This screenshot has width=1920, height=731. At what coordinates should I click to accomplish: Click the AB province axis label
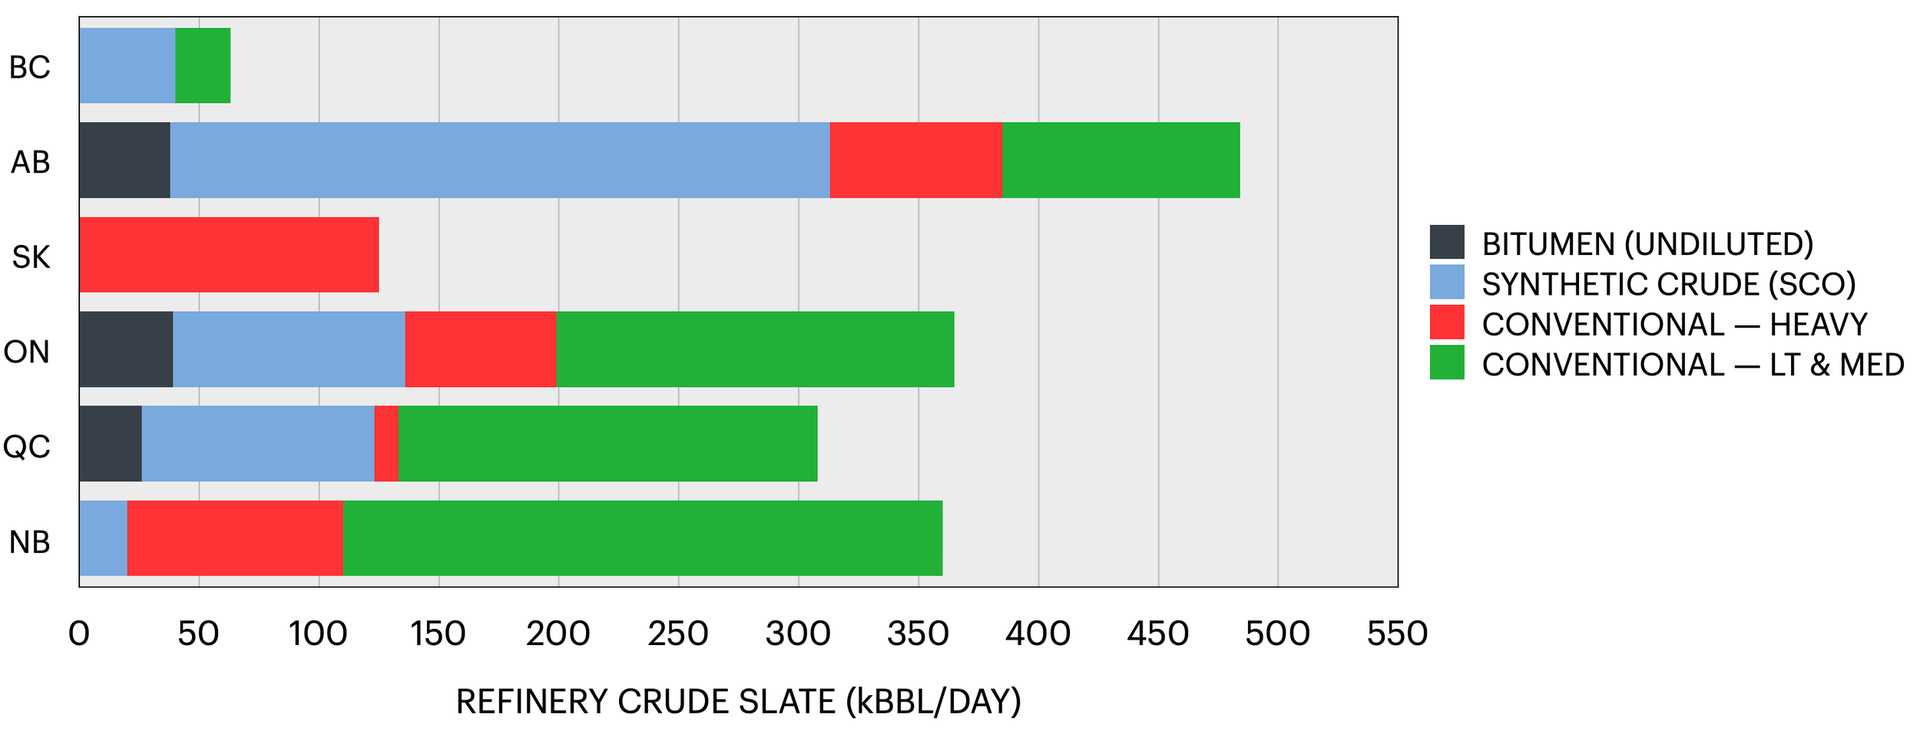(30, 162)
